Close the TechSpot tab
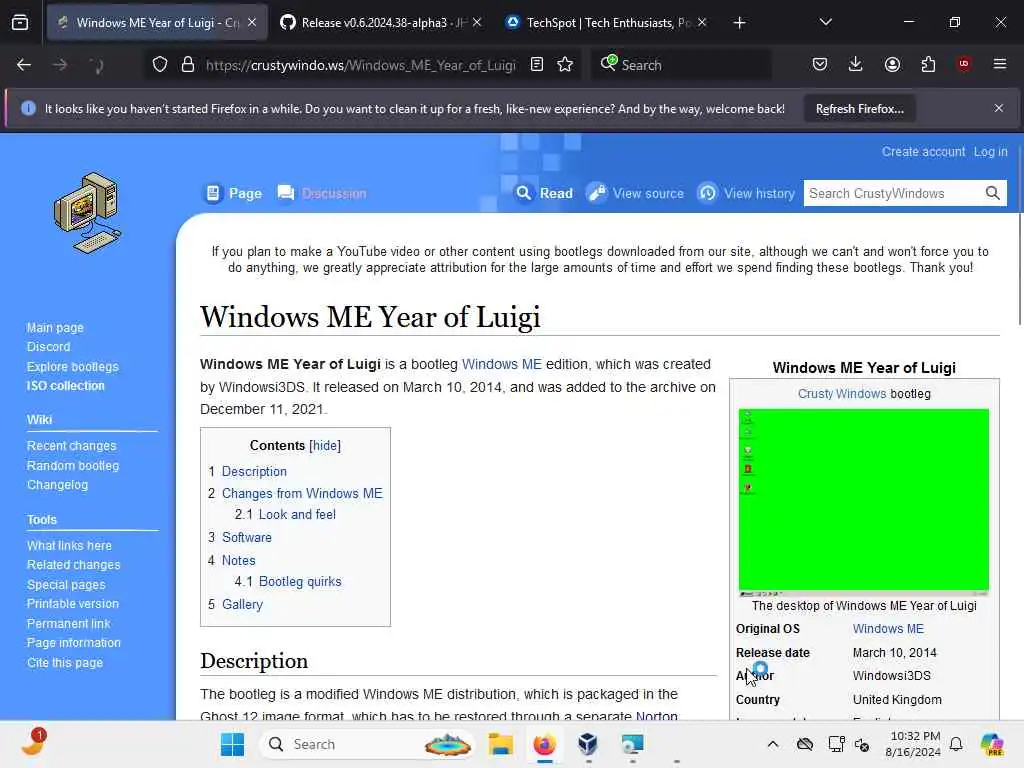The image size is (1024, 768). (702, 23)
